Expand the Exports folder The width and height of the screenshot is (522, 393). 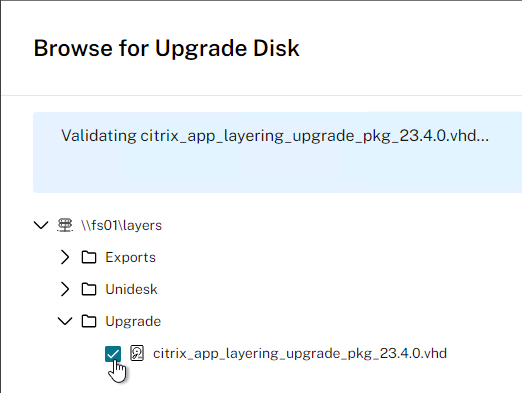coord(65,257)
